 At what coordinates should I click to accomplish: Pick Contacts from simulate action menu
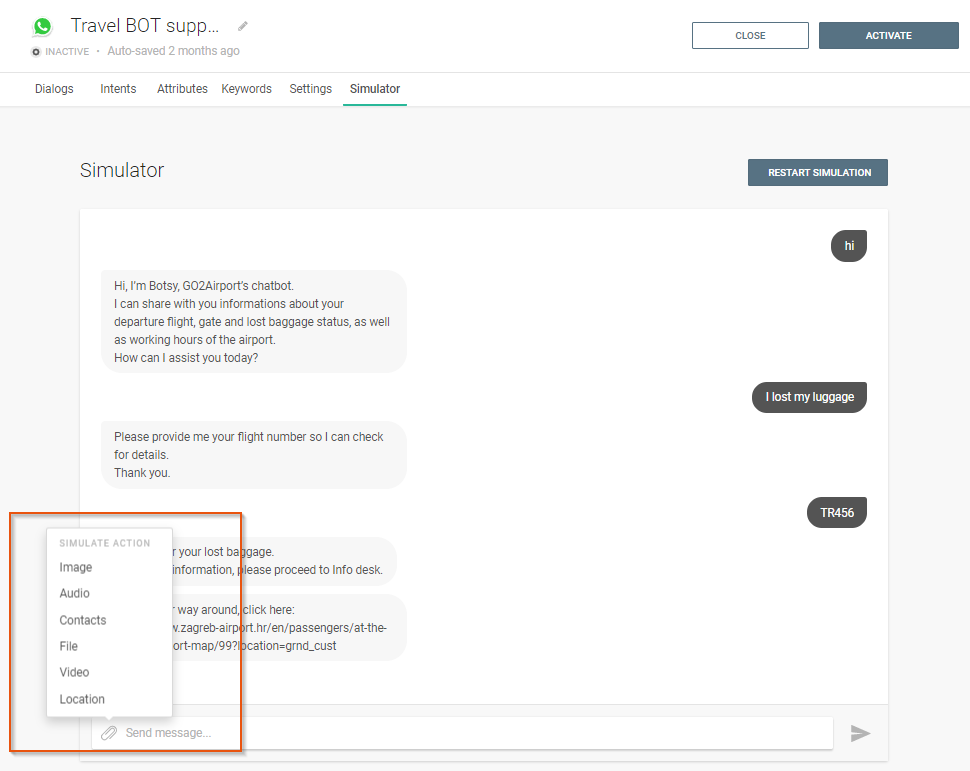click(83, 620)
